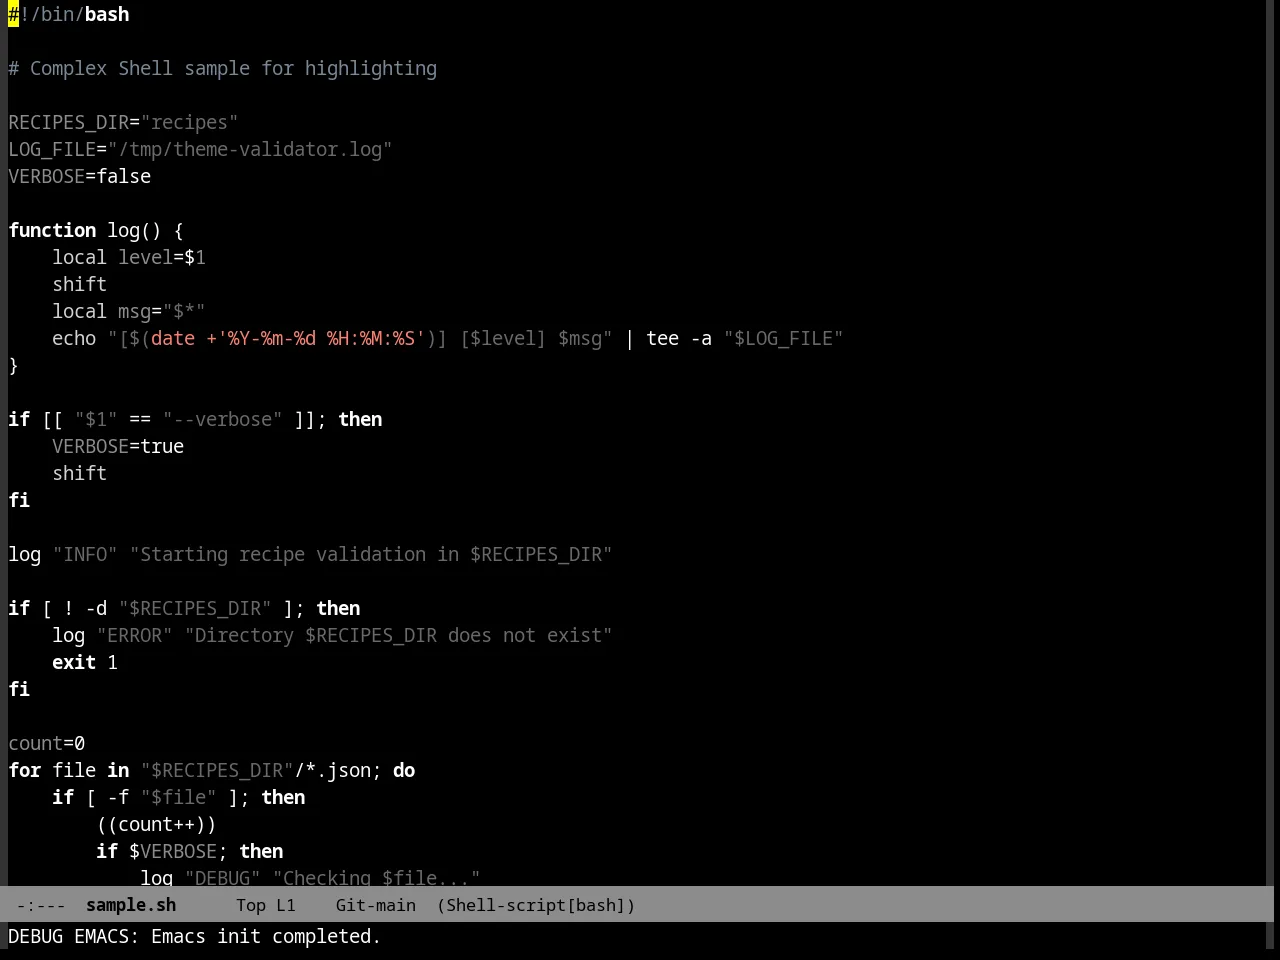
Task: Click "Directory $RECIPES_DIR does not exist" string
Action: [398, 635]
